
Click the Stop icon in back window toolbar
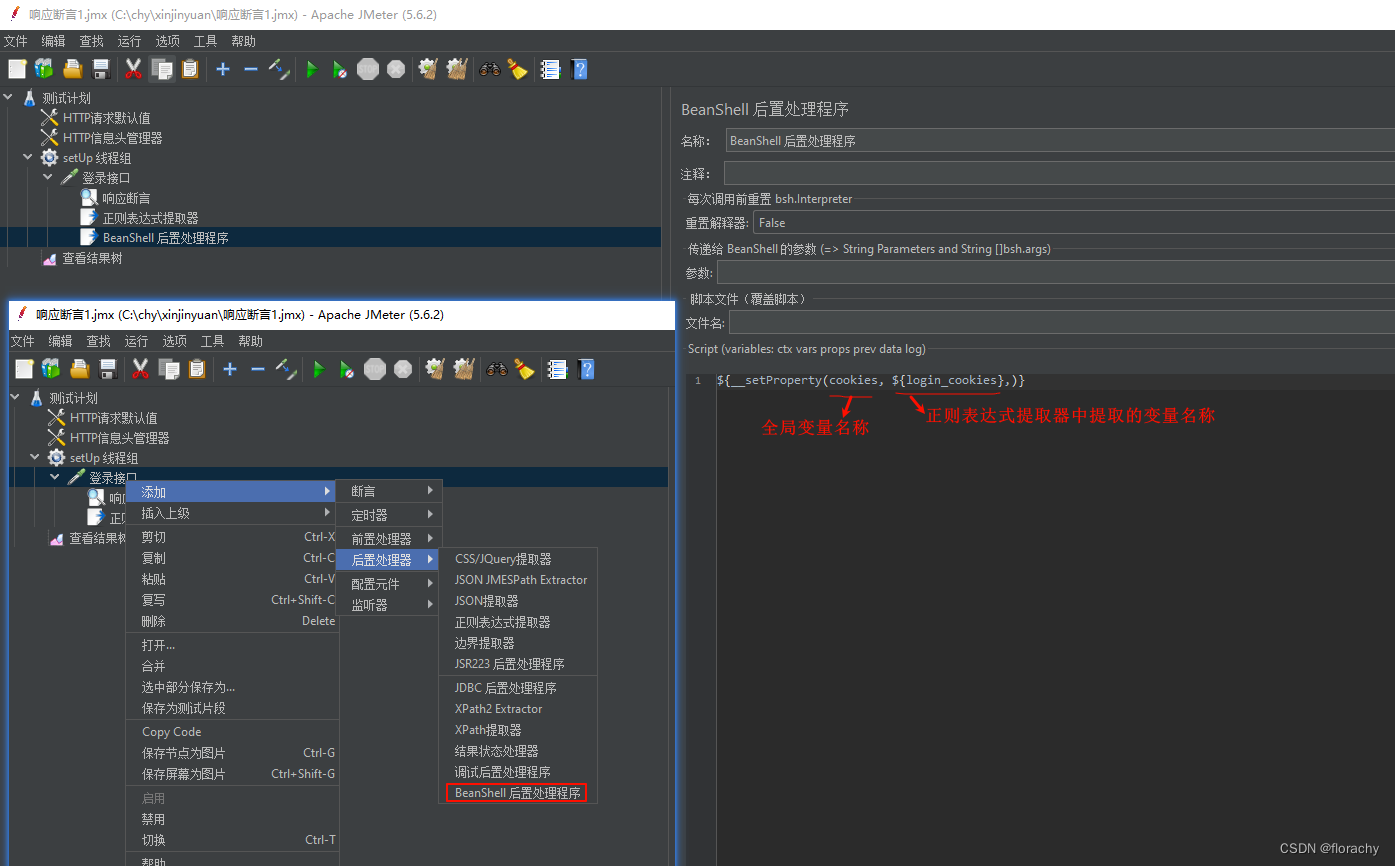(x=368, y=69)
